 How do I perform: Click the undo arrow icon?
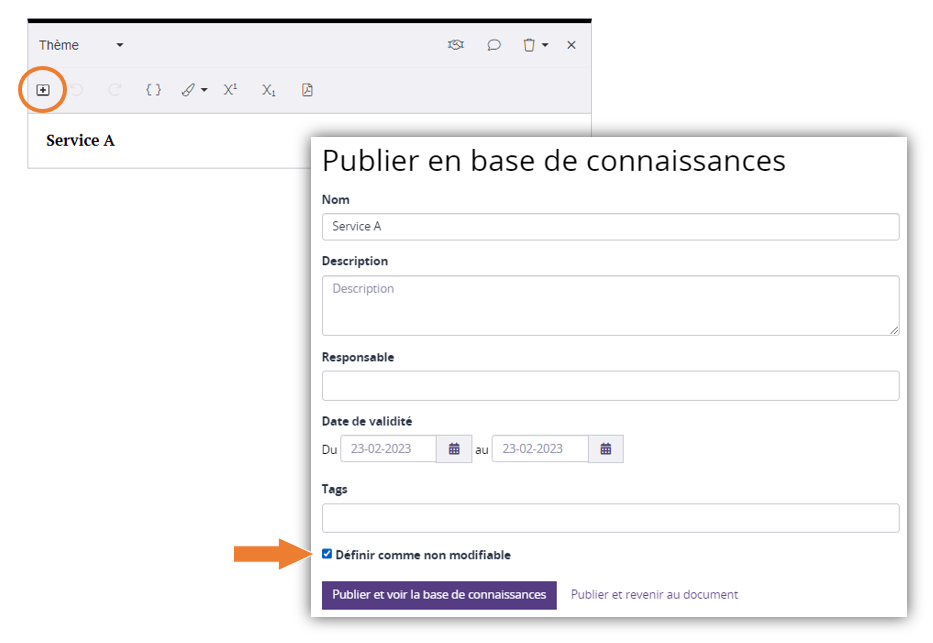point(77,90)
